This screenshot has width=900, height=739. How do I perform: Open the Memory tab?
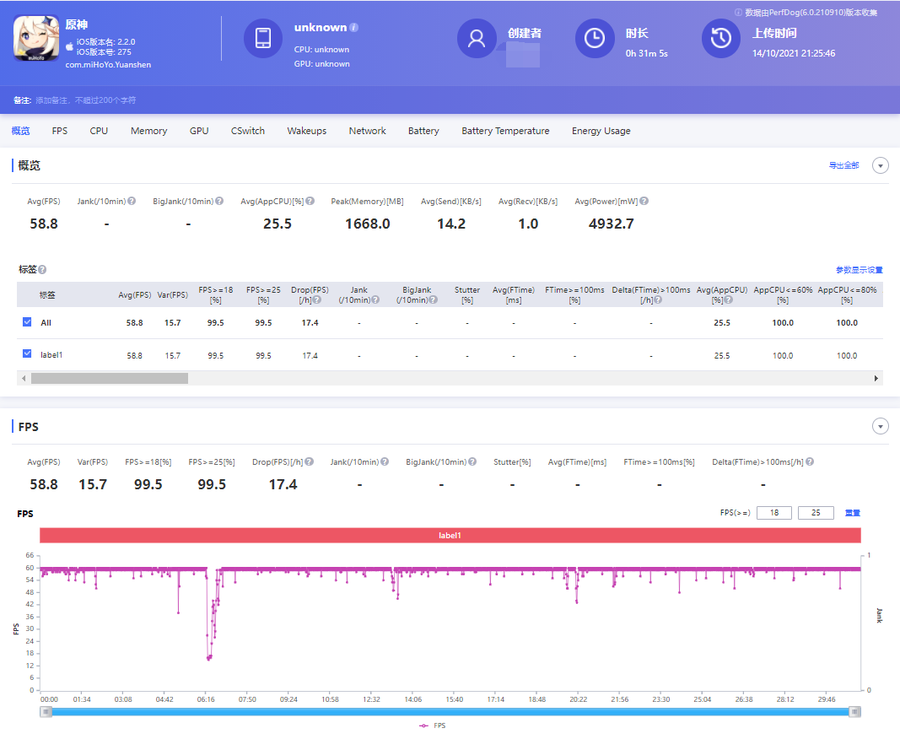click(149, 131)
